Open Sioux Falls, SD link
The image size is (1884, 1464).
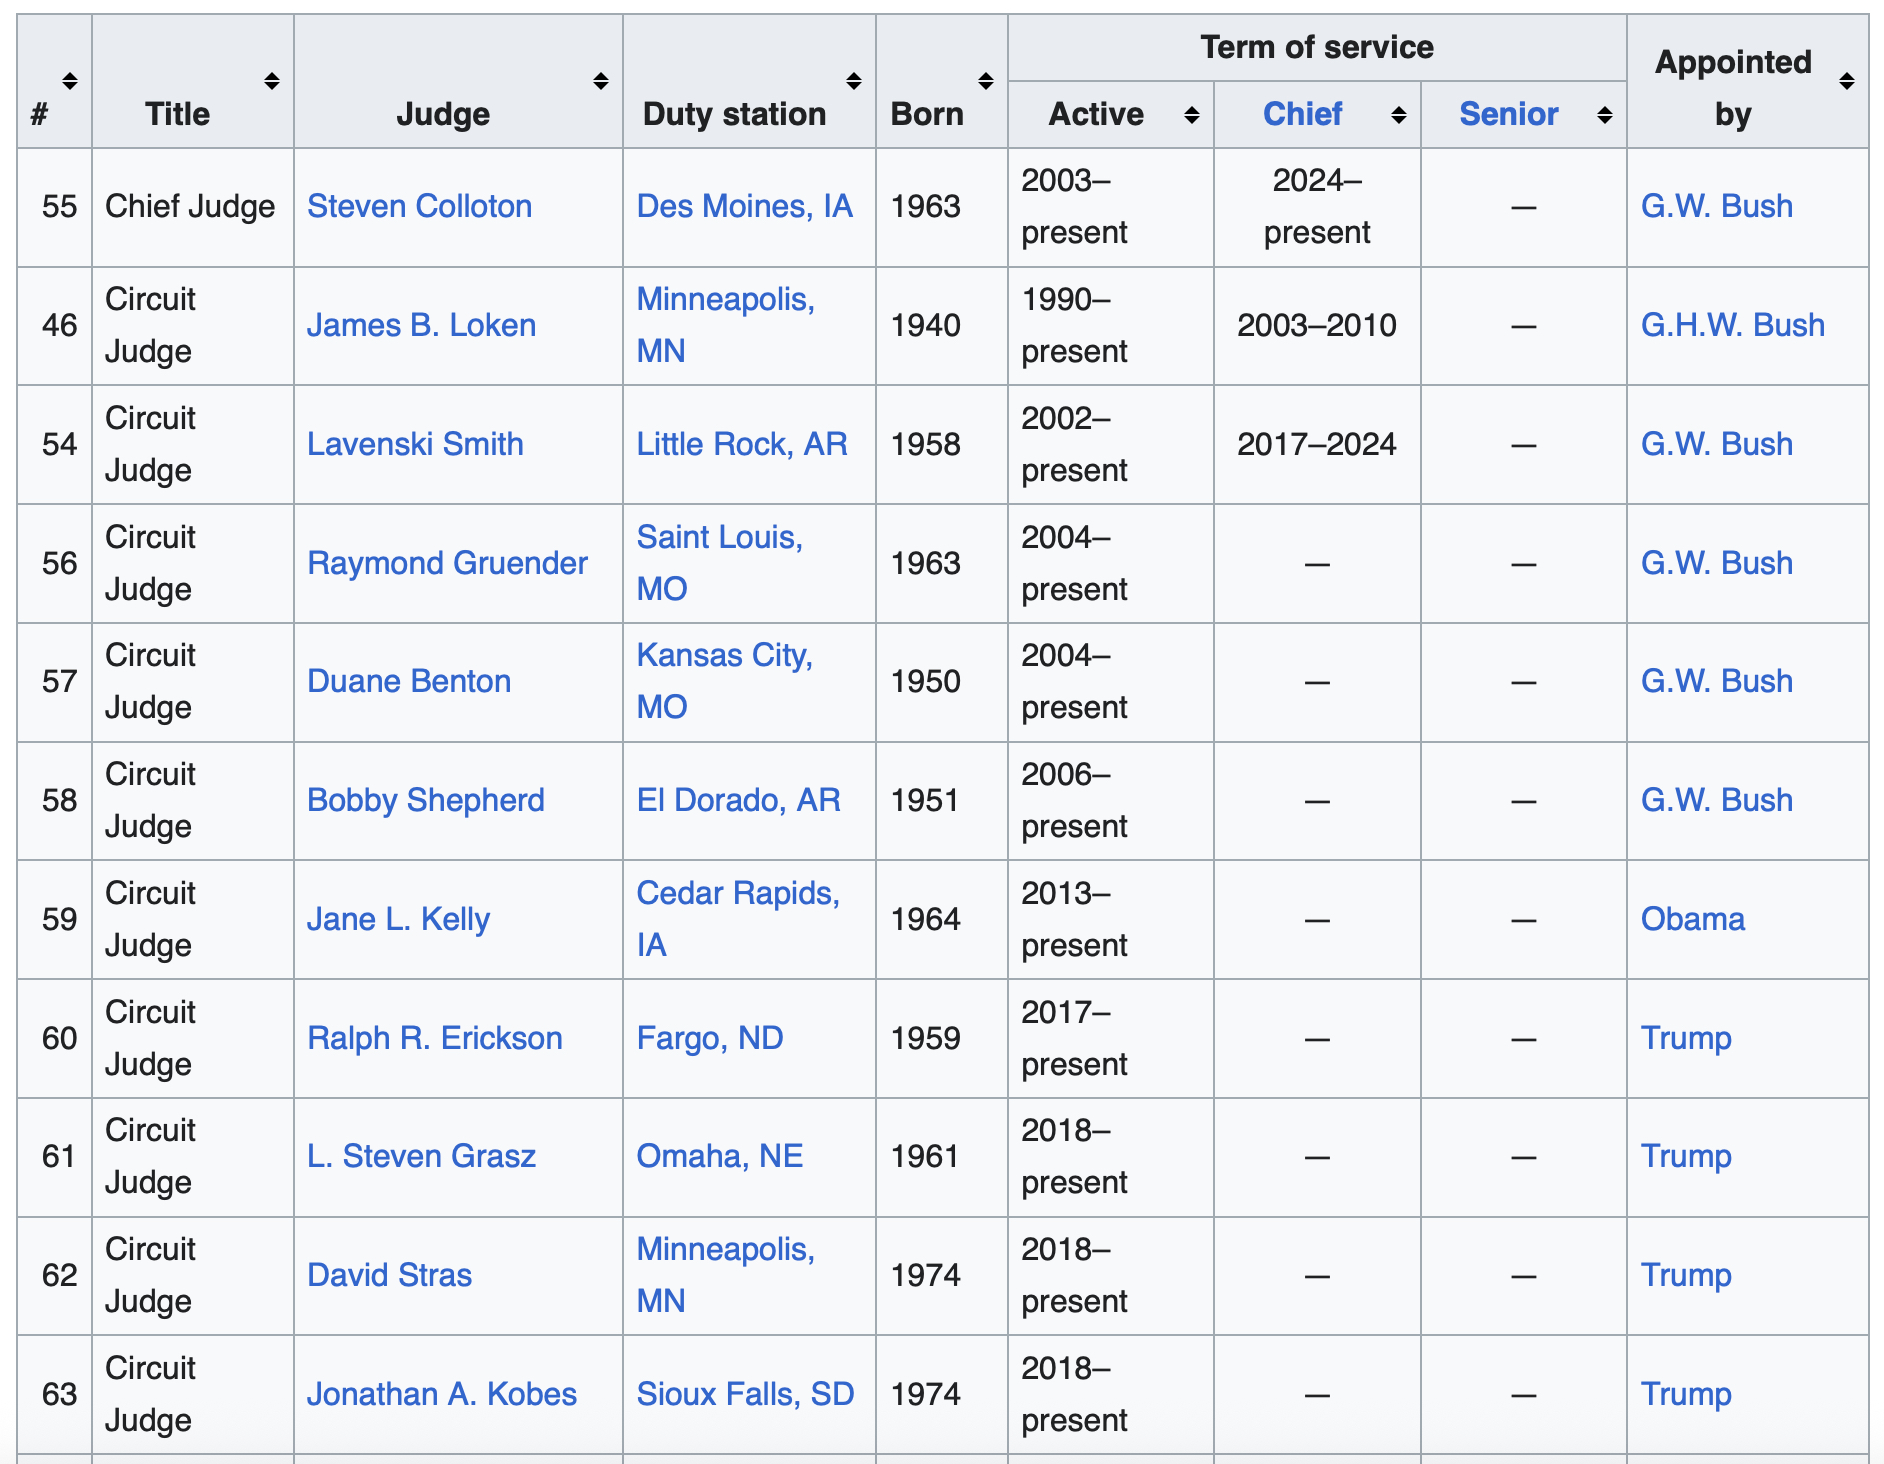click(745, 1394)
